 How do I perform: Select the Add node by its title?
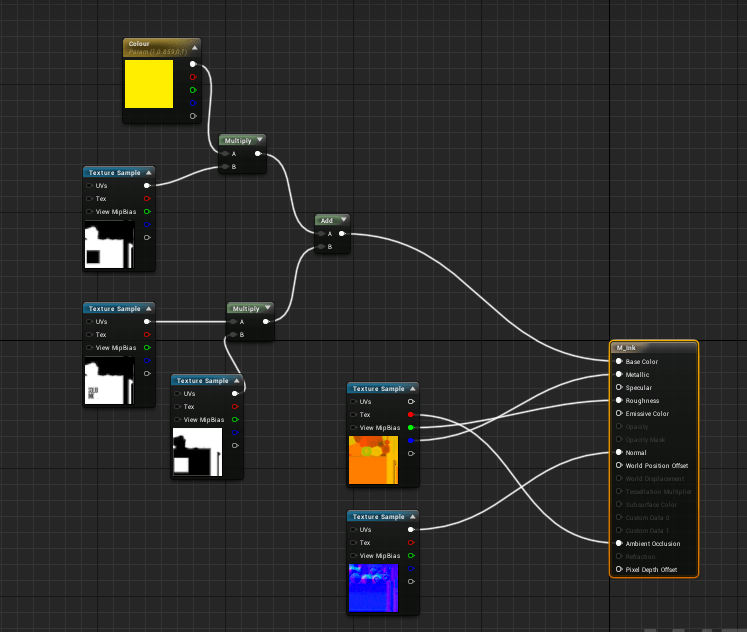[x=326, y=220]
